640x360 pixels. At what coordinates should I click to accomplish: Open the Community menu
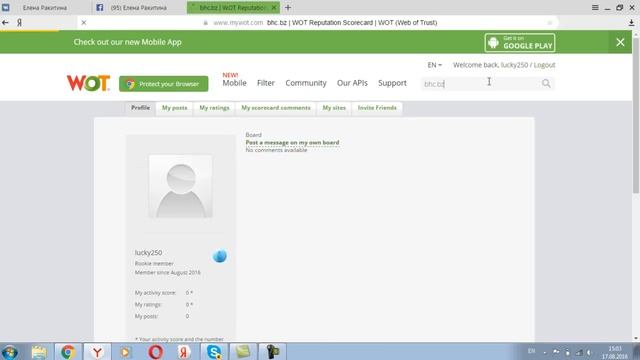point(306,83)
